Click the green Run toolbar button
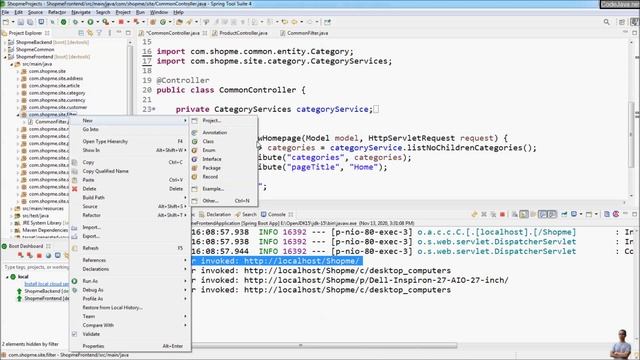640x360 pixels. 90,22
